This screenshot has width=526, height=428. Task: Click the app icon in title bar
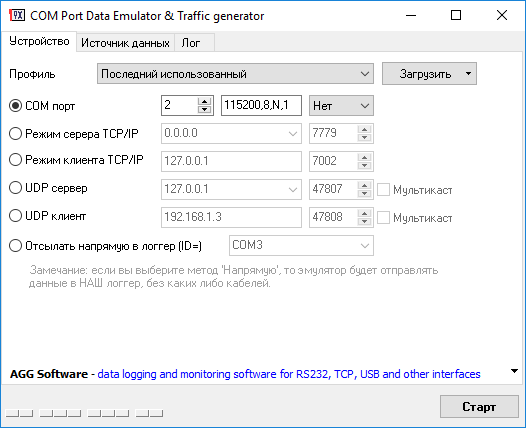point(17,15)
